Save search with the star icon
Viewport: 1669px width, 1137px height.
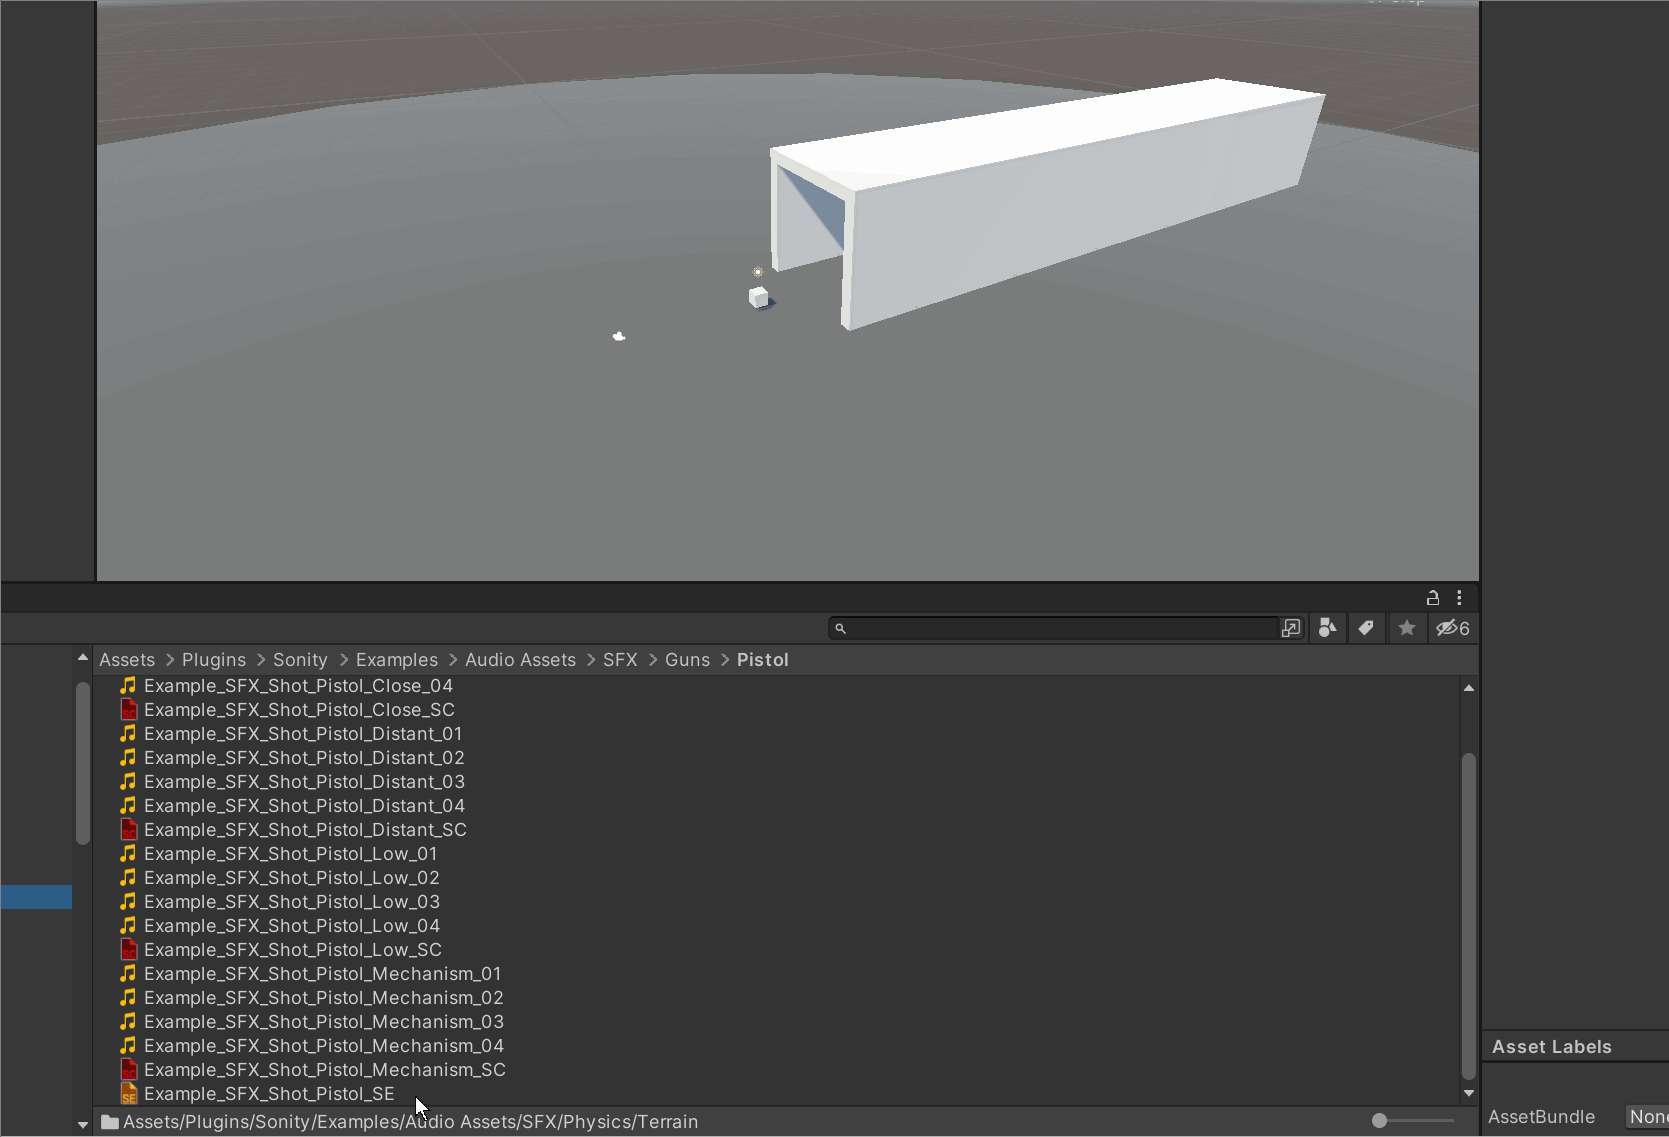point(1407,628)
